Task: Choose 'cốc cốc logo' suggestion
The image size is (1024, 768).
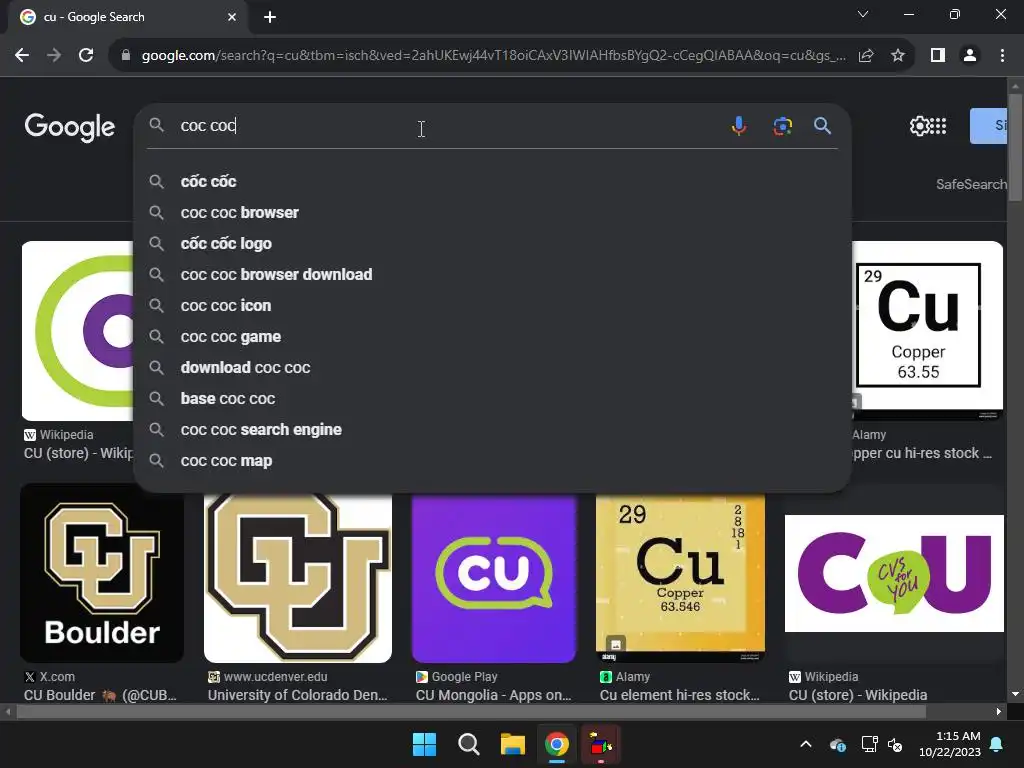Action: 492,244
